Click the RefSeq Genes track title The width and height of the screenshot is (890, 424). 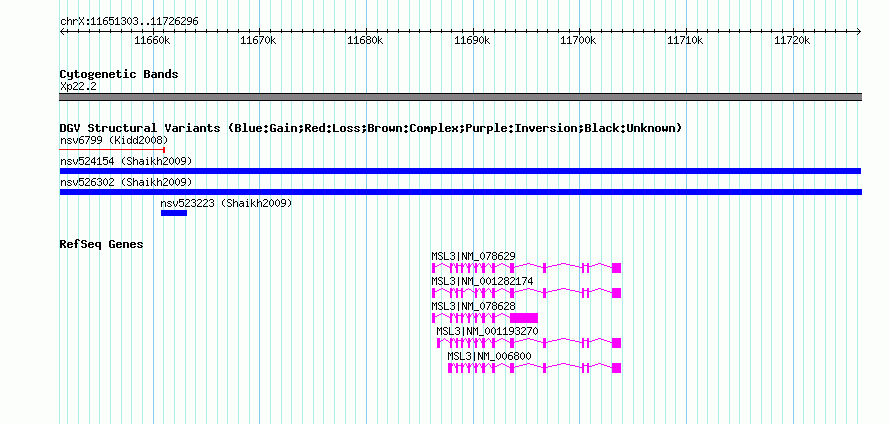101,245
